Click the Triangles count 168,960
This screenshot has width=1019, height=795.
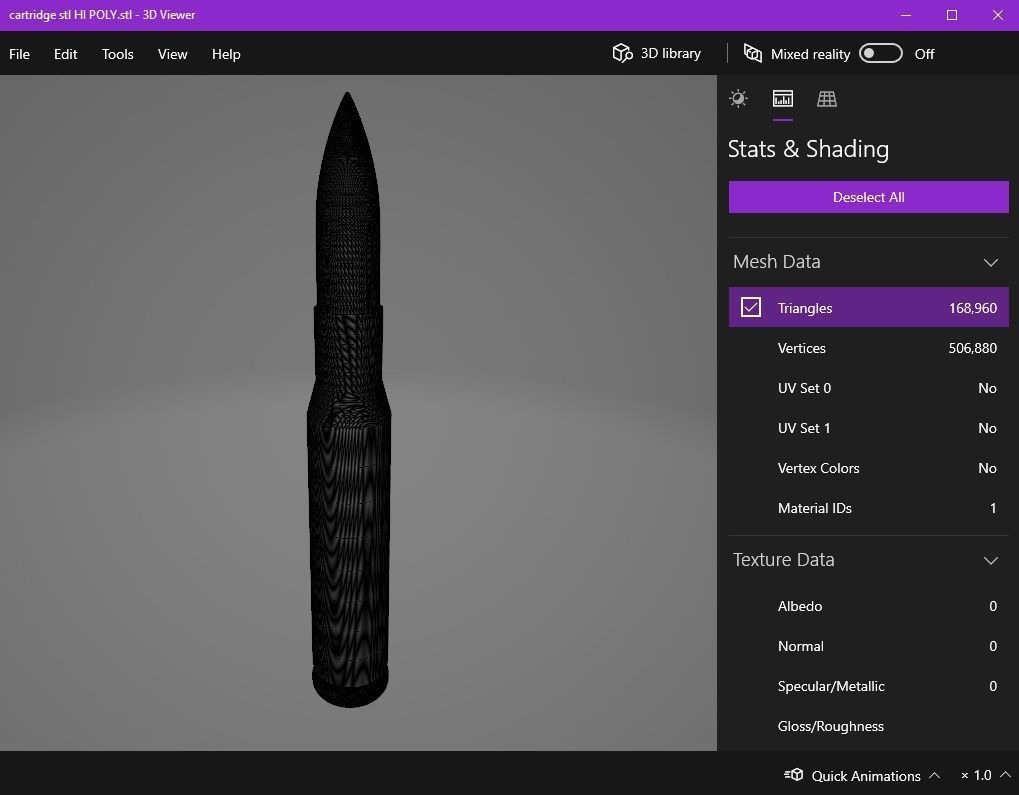(x=972, y=308)
